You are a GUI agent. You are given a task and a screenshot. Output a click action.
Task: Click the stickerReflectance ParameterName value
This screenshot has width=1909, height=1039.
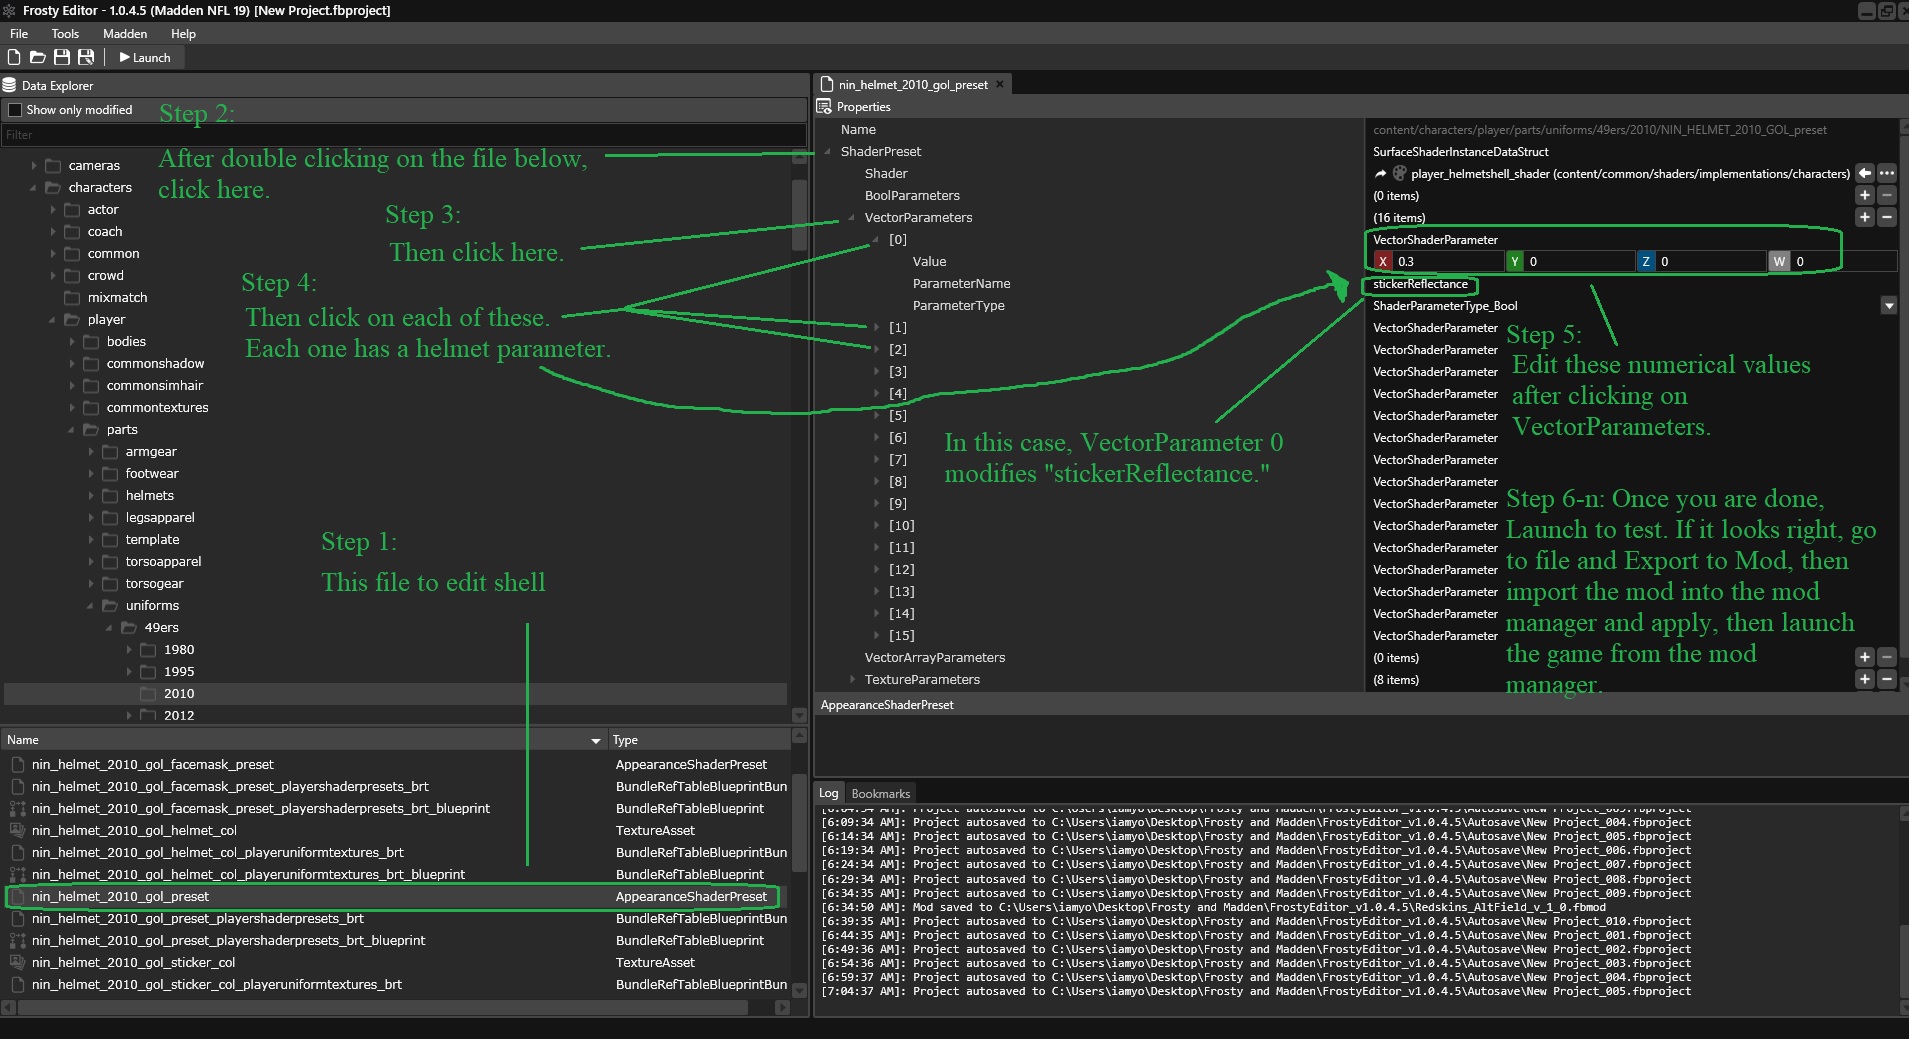pyautogui.click(x=1420, y=284)
